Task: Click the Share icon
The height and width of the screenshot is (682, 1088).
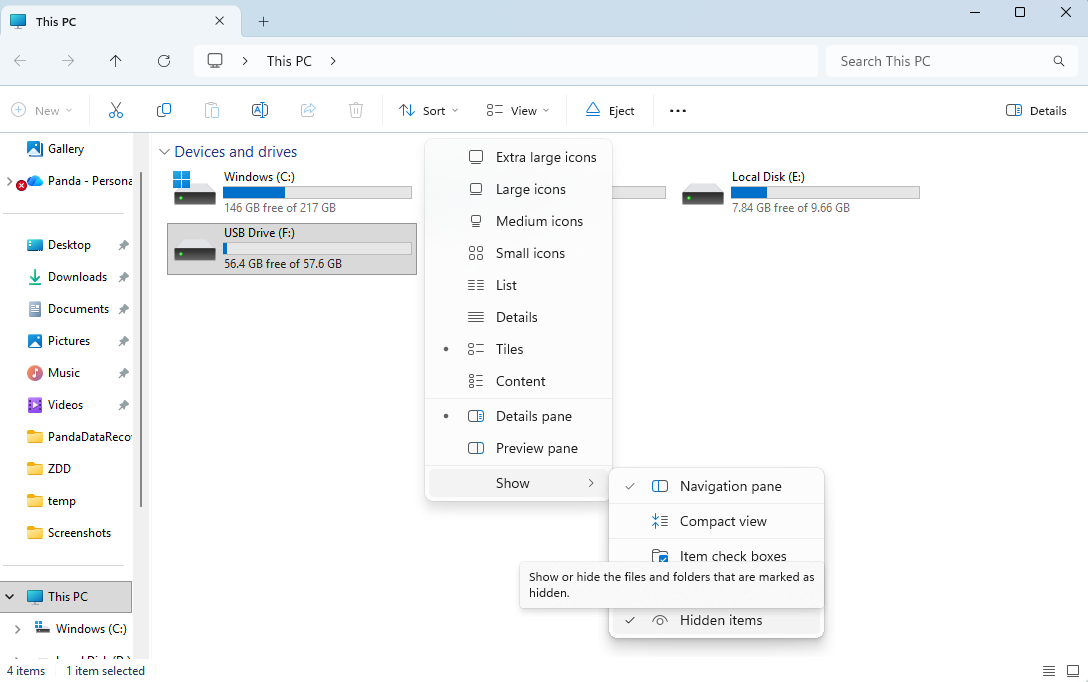Action: click(308, 110)
